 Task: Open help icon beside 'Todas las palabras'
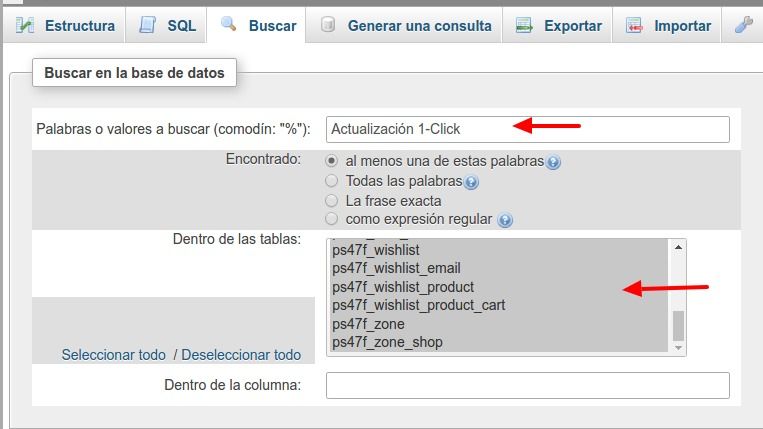pyautogui.click(x=471, y=182)
